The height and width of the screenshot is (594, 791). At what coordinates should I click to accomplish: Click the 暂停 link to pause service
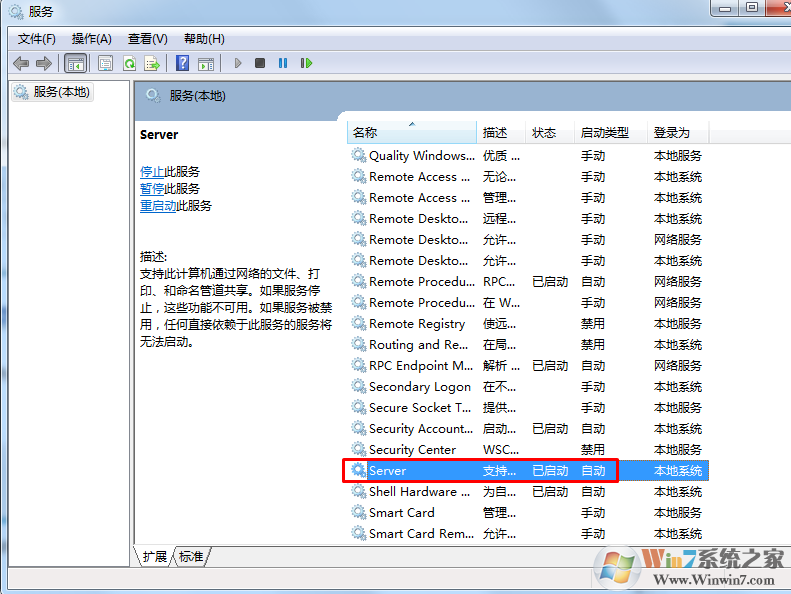click(152, 189)
